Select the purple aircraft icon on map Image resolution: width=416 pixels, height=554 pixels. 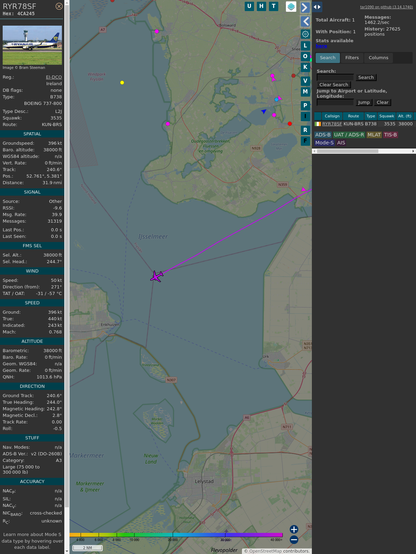[156, 276]
